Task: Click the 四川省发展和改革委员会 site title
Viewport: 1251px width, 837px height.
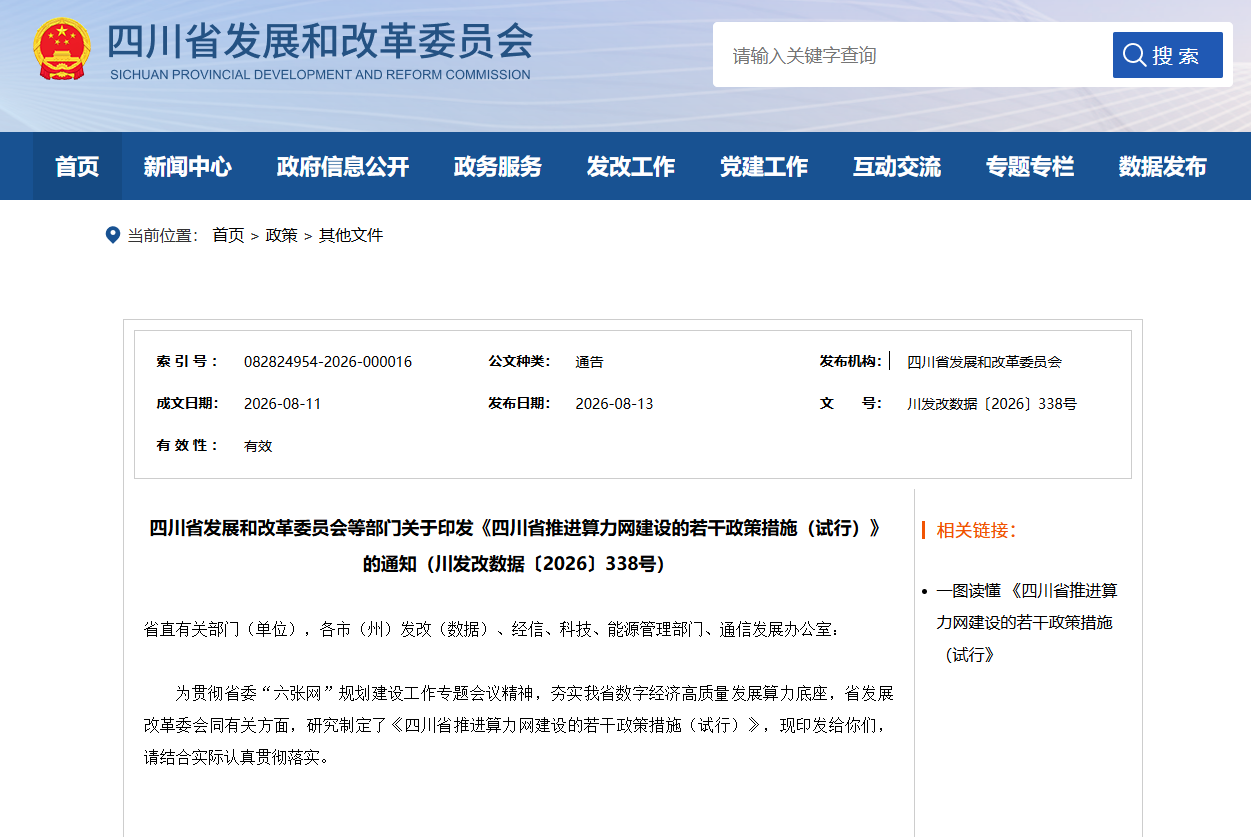Action: click(320, 40)
